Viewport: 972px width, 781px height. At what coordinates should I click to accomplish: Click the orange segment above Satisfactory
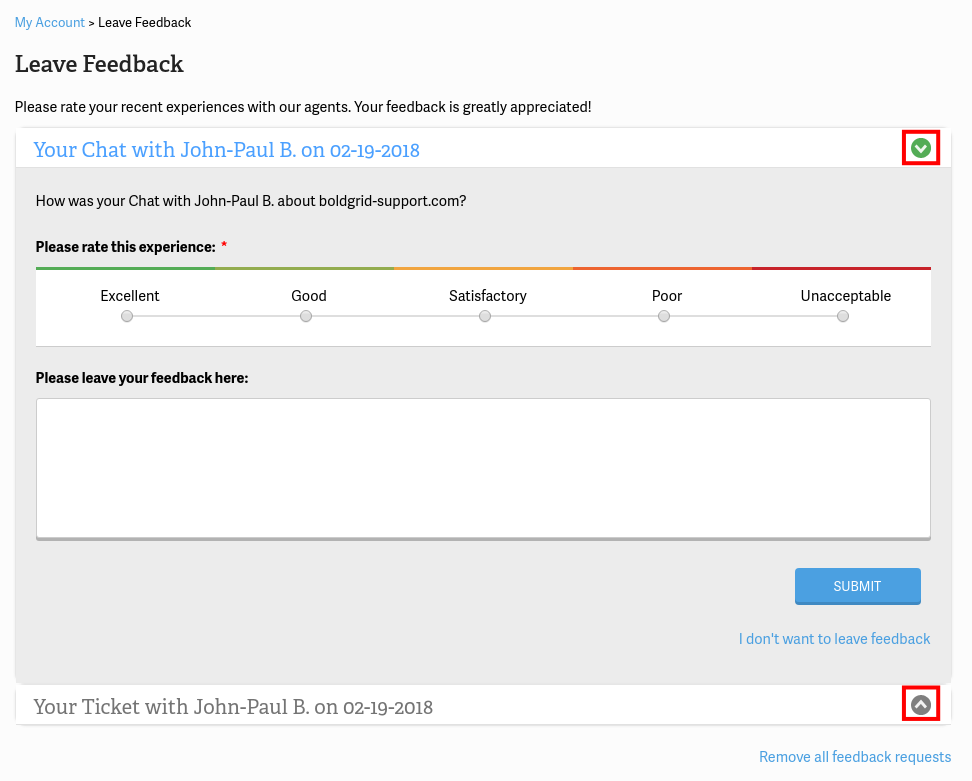(x=483, y=268)
